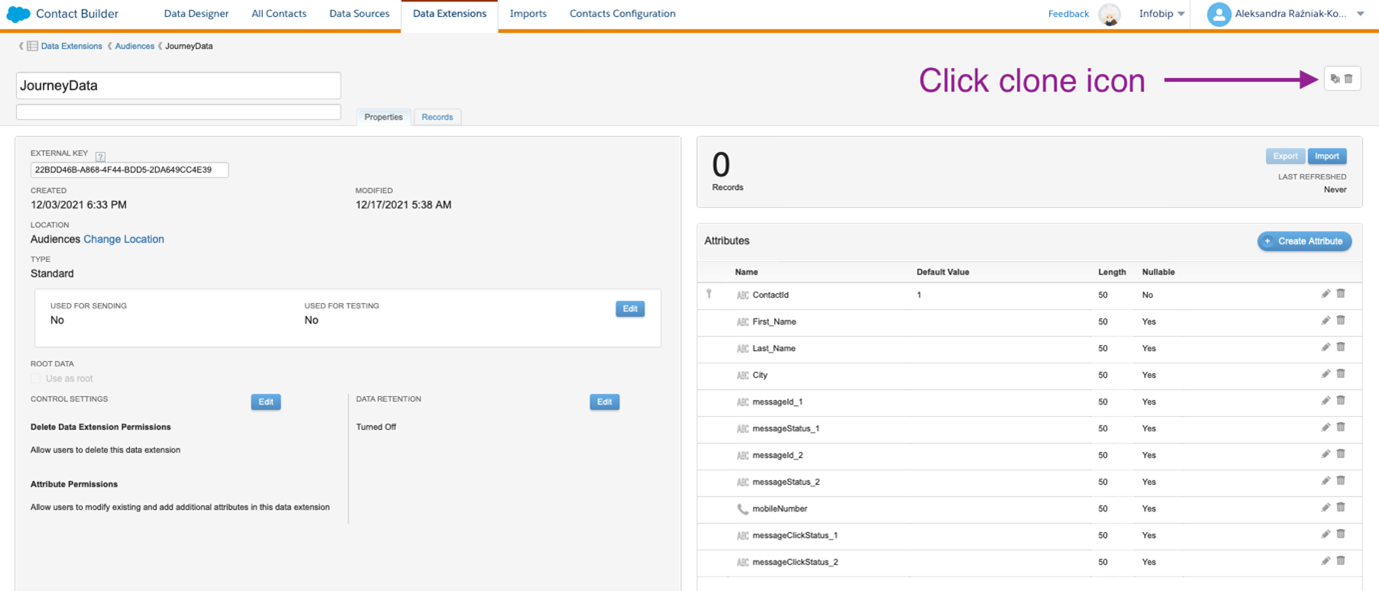Click trash icon for messageStatus_2 attribute
This screenshot has width=1379, height=591.
click(1341, 481)
